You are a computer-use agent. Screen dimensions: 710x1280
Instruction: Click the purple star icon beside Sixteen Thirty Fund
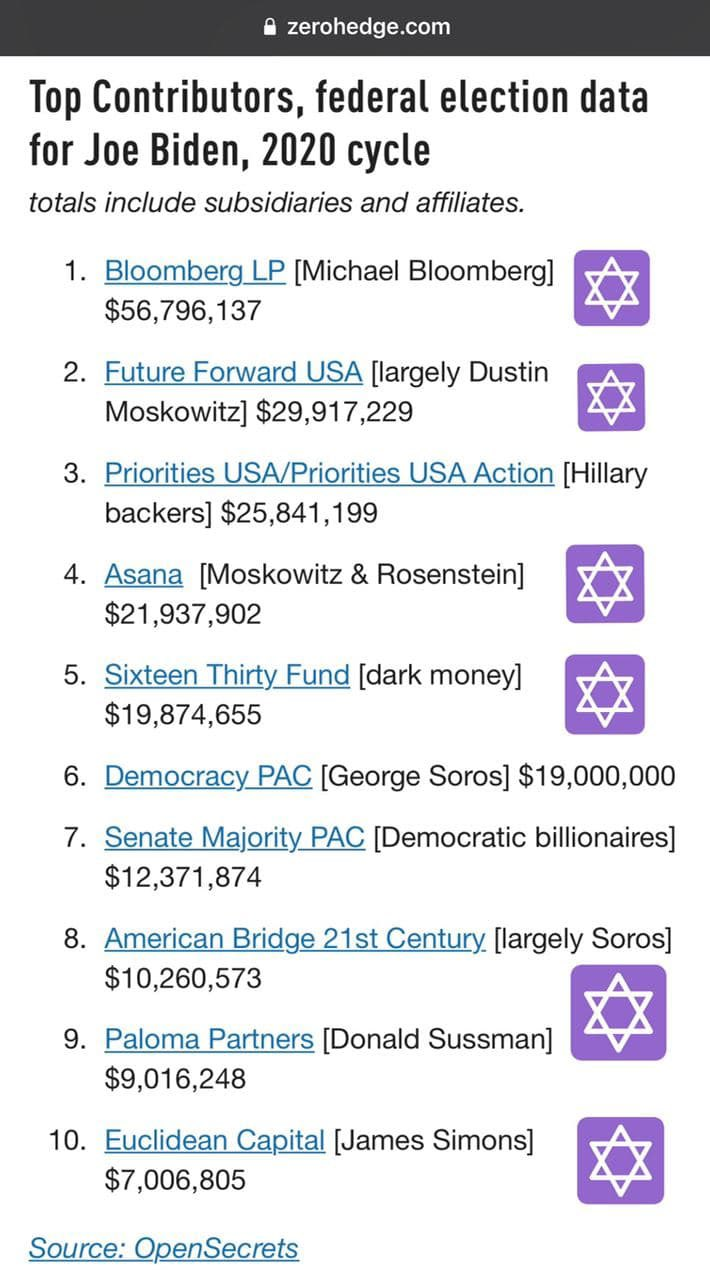click(605, 694)
